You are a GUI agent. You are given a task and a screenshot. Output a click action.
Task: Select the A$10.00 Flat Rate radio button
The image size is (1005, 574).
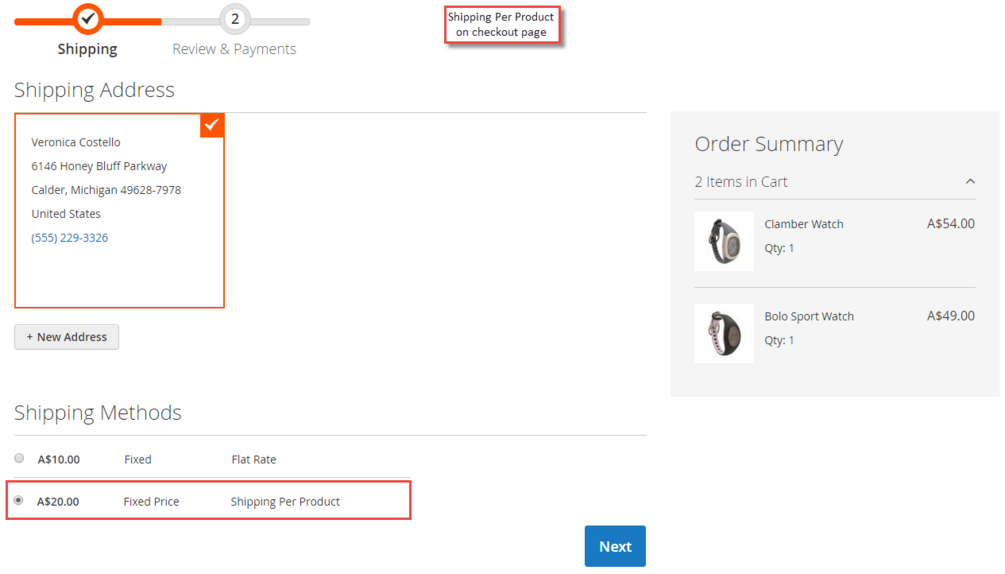[19, 458]
